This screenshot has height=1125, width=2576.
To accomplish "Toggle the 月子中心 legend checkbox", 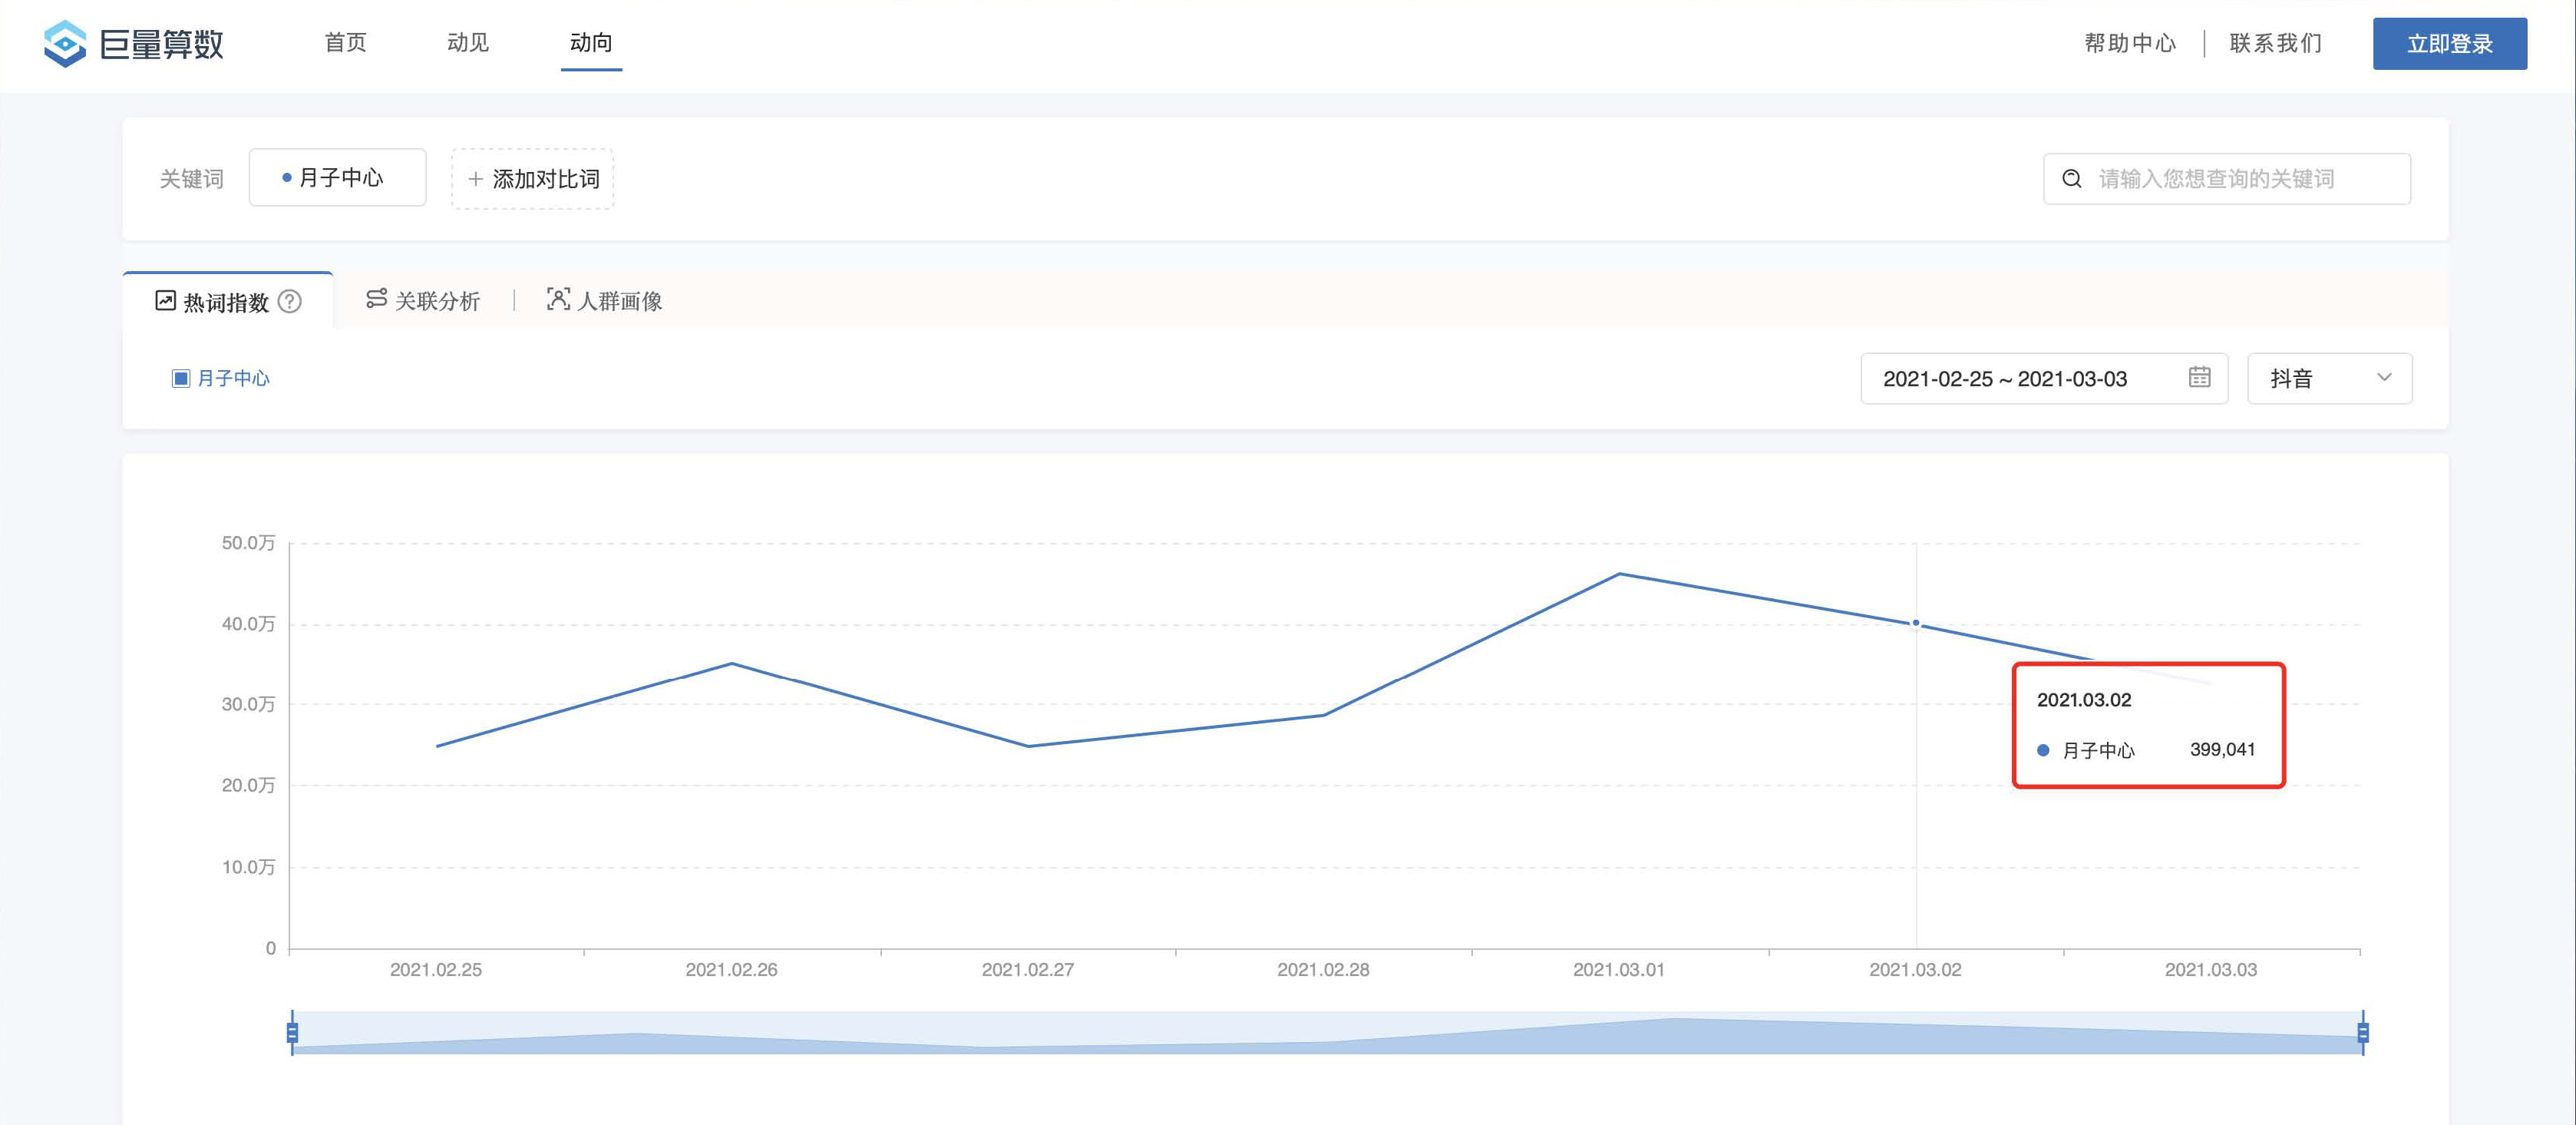I will pyautogui.click(x=181, y=378).
